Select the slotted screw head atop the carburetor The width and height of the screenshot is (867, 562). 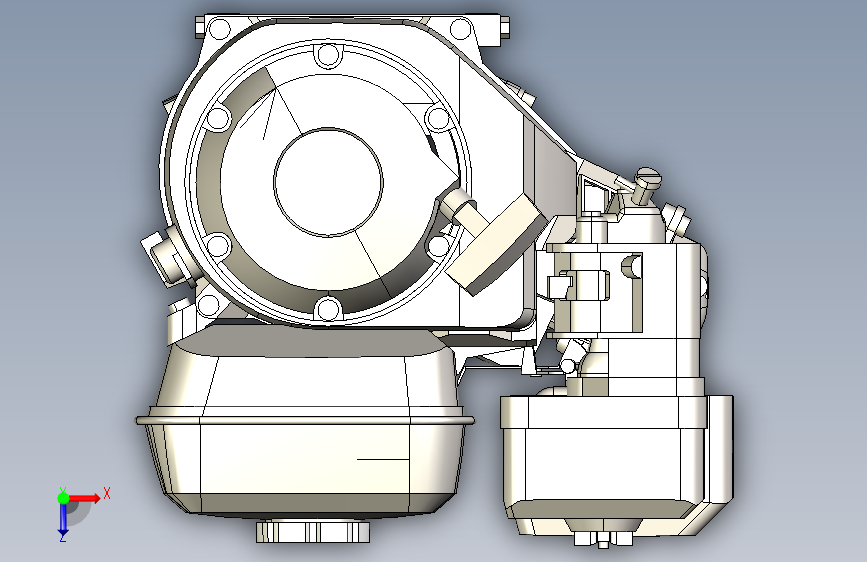pos(648,180)
